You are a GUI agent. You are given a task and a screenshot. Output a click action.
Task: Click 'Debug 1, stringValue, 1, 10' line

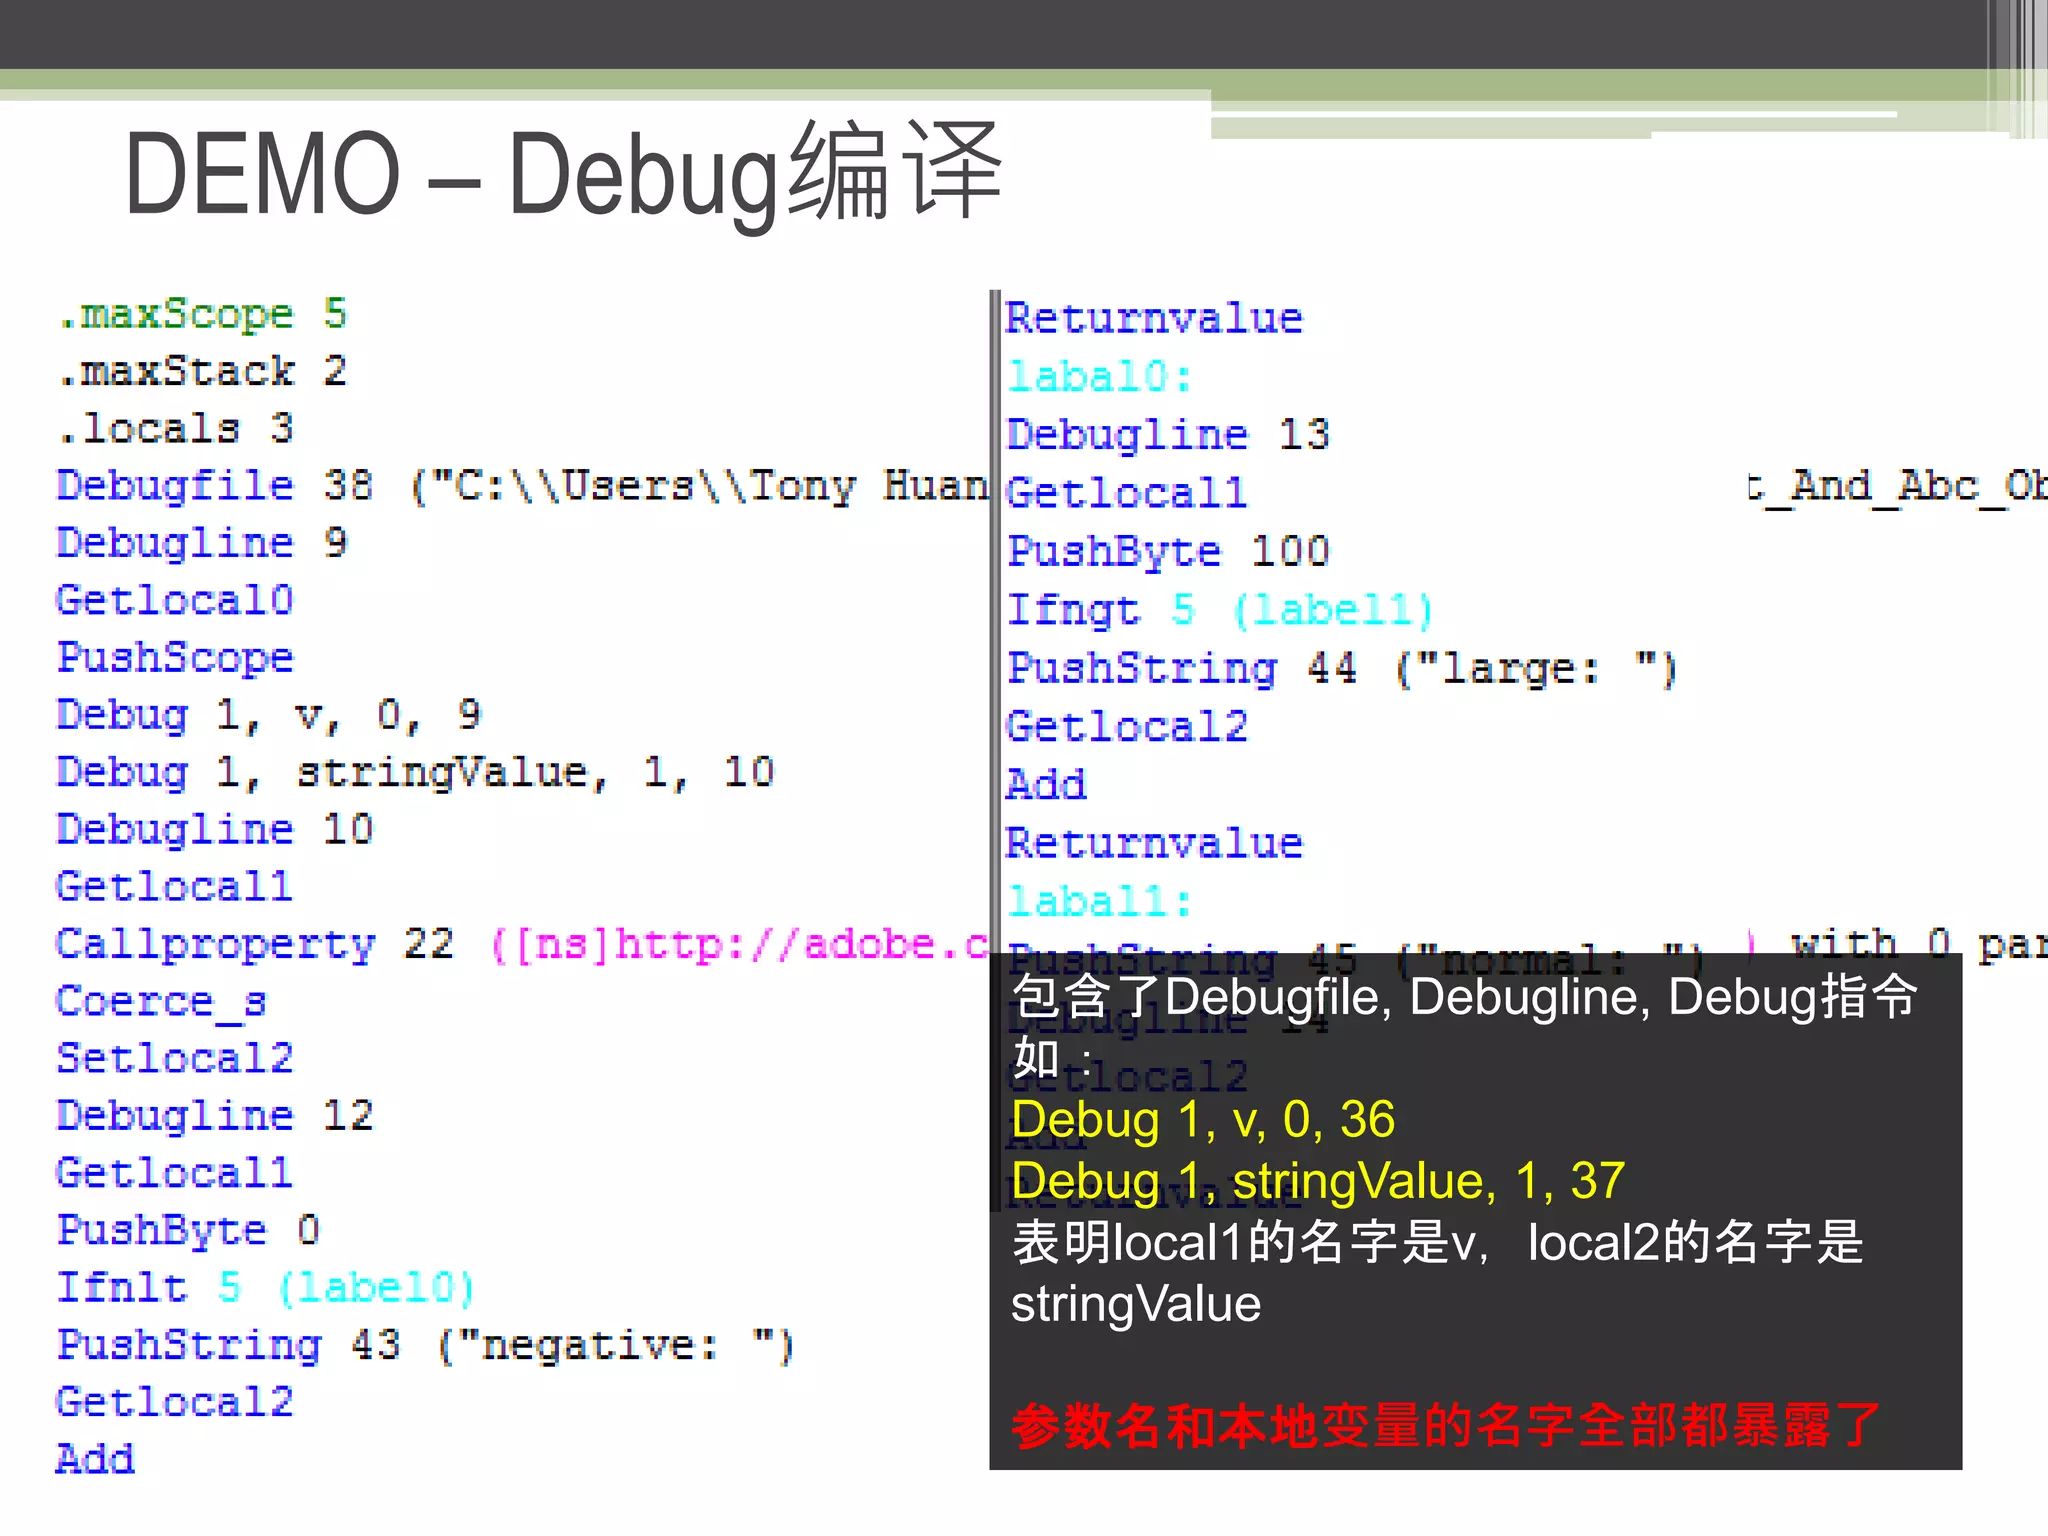(x=415, y=772)
